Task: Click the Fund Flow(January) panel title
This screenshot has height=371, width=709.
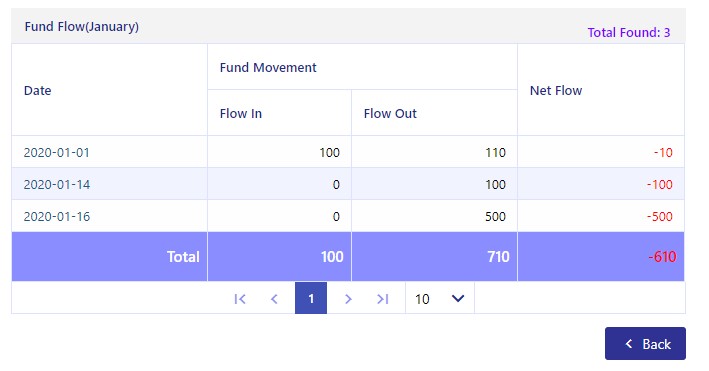Action: point(81,27)
